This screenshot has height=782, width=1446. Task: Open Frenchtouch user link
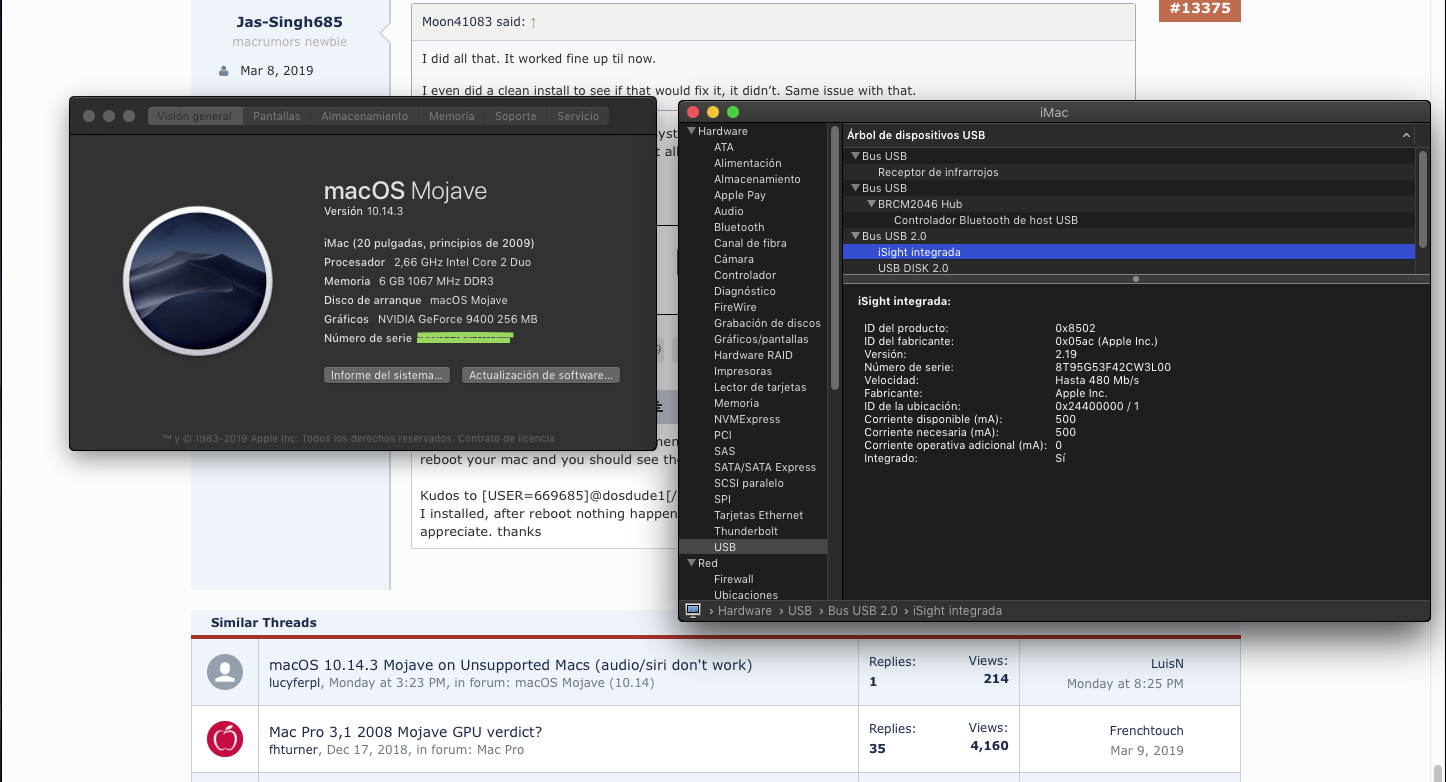[x=1146, y=731]
